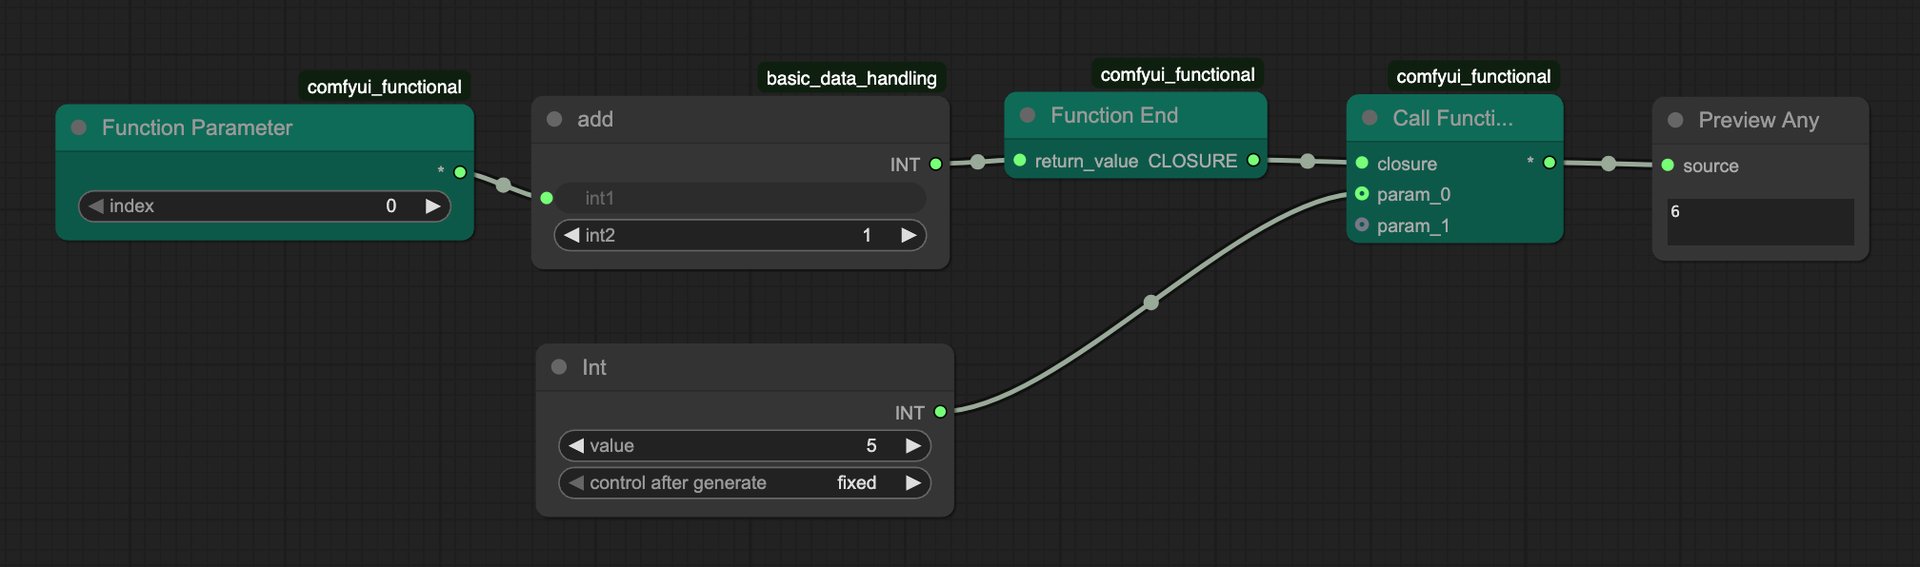Screen dimensions: 1920x567
Task: Click the Preview Any node collapse dot
Action: pyautogui.click(x=1676, y=120)
